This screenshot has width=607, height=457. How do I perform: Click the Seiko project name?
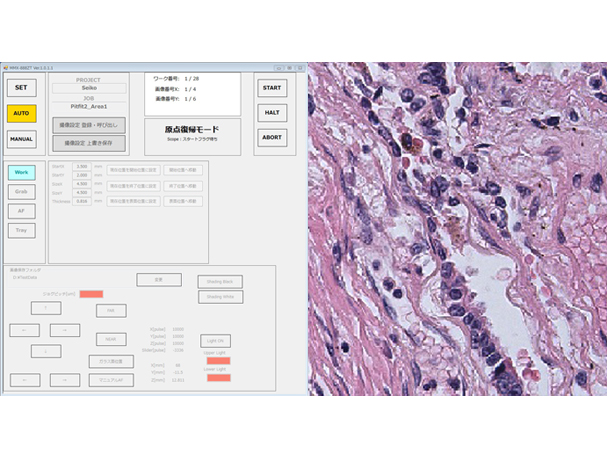(89, 88)
